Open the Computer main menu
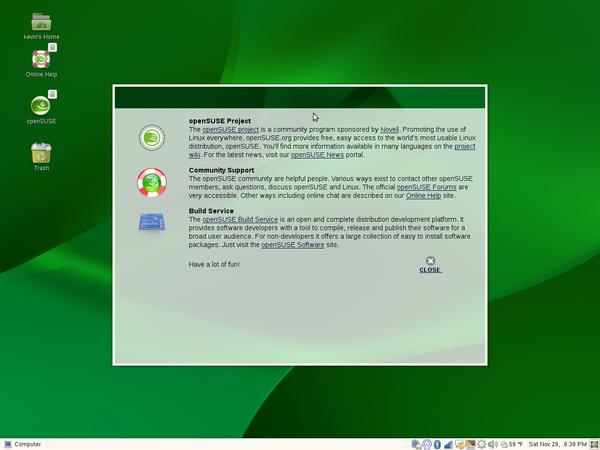 tap(22, 444)
